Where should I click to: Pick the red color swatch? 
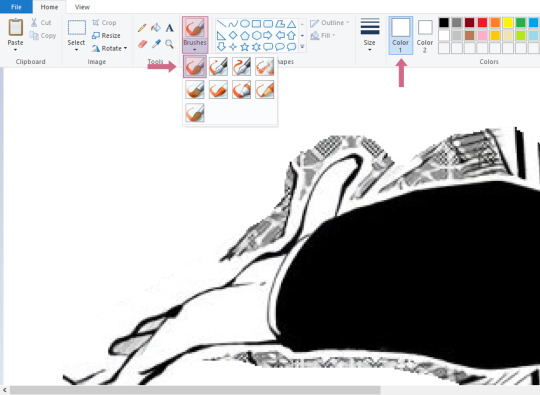pos(482,23)
